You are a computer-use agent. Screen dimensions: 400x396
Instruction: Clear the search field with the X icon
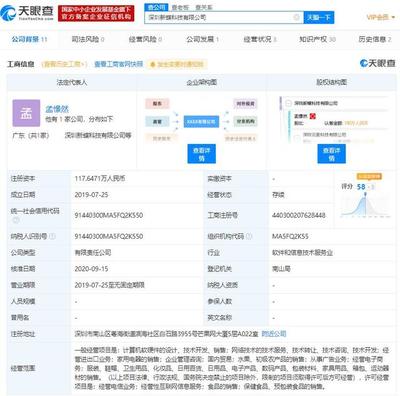click(296, 17)
